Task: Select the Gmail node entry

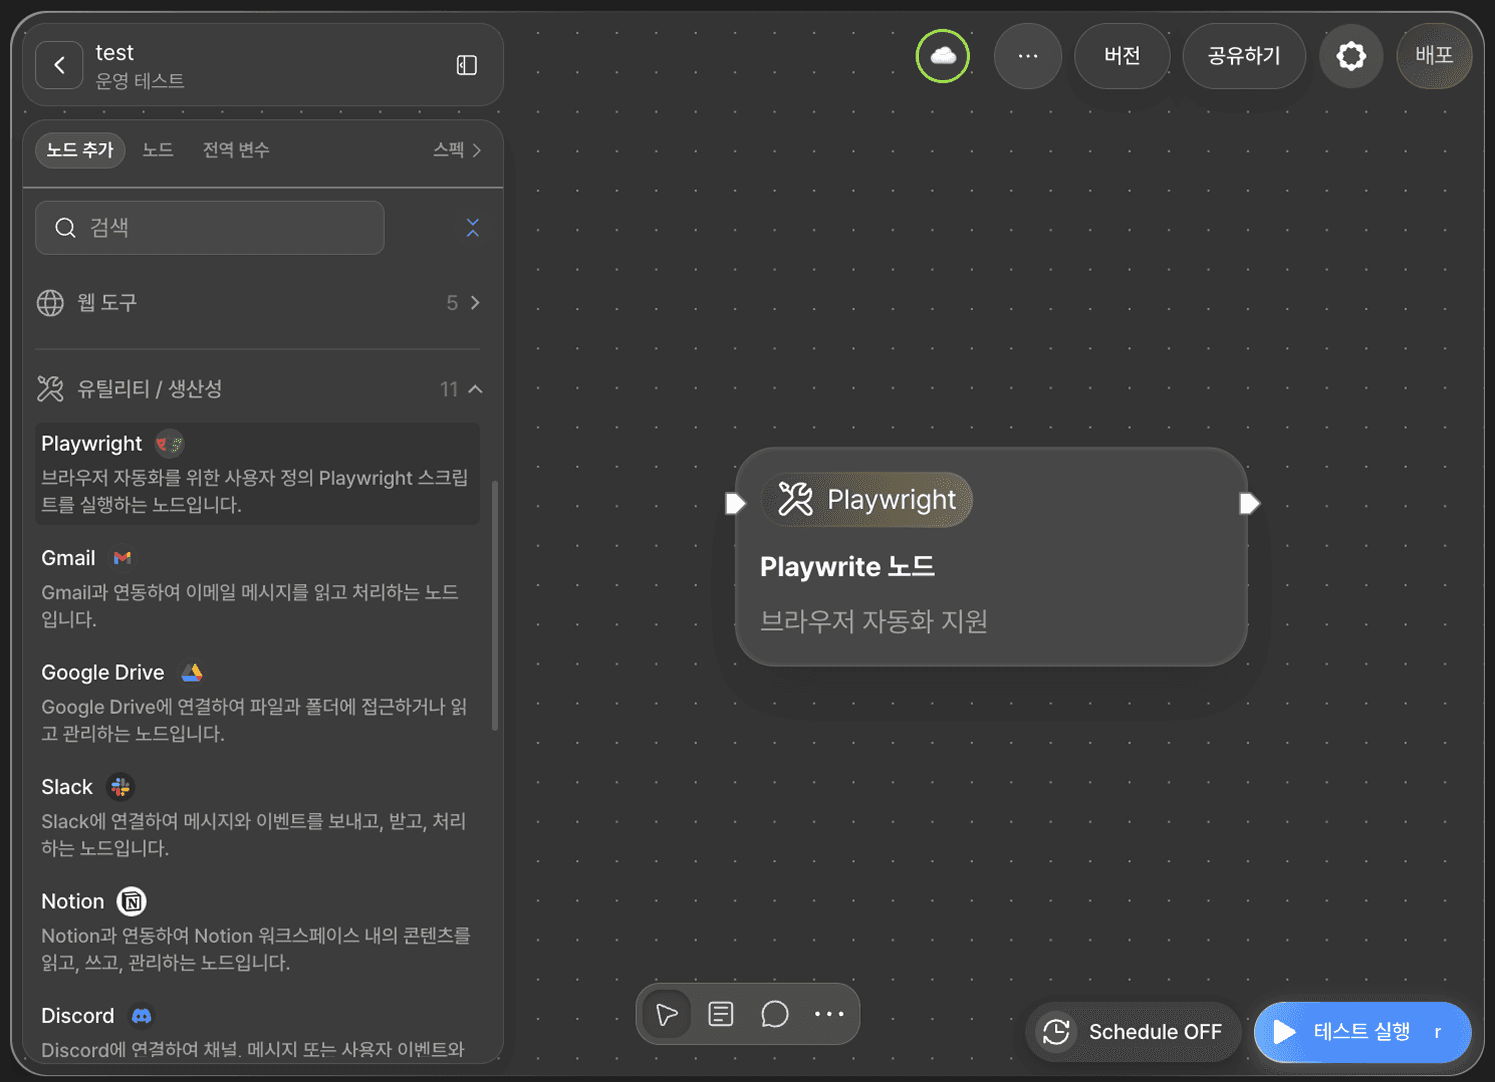Action: coord(258,588)
